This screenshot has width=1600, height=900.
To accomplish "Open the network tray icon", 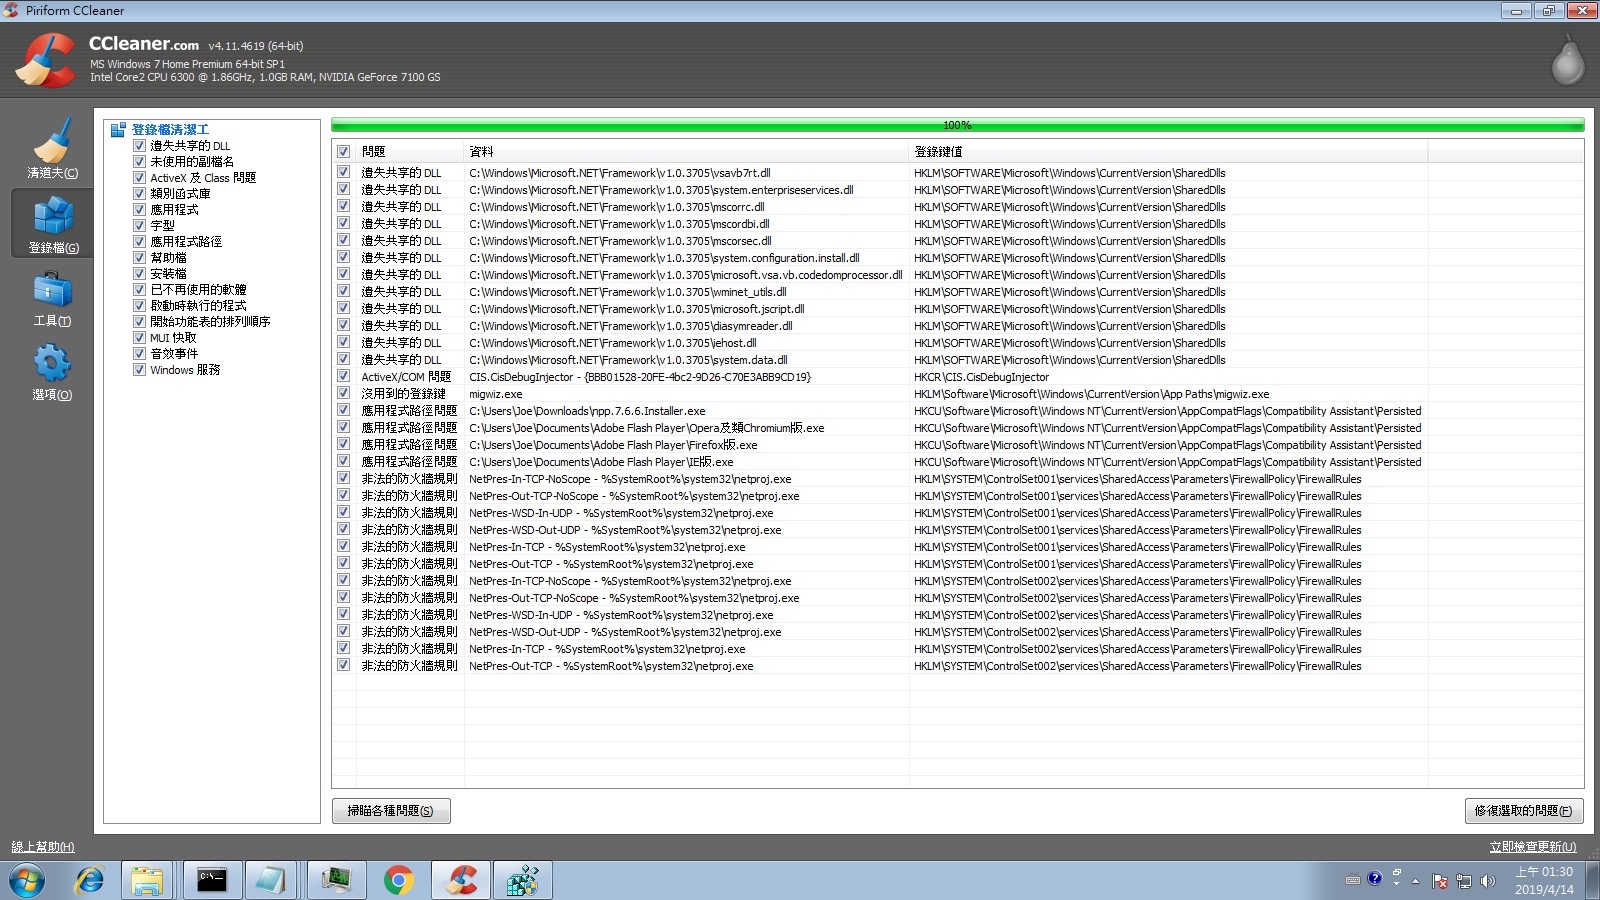I will (x=1464, y=881).
